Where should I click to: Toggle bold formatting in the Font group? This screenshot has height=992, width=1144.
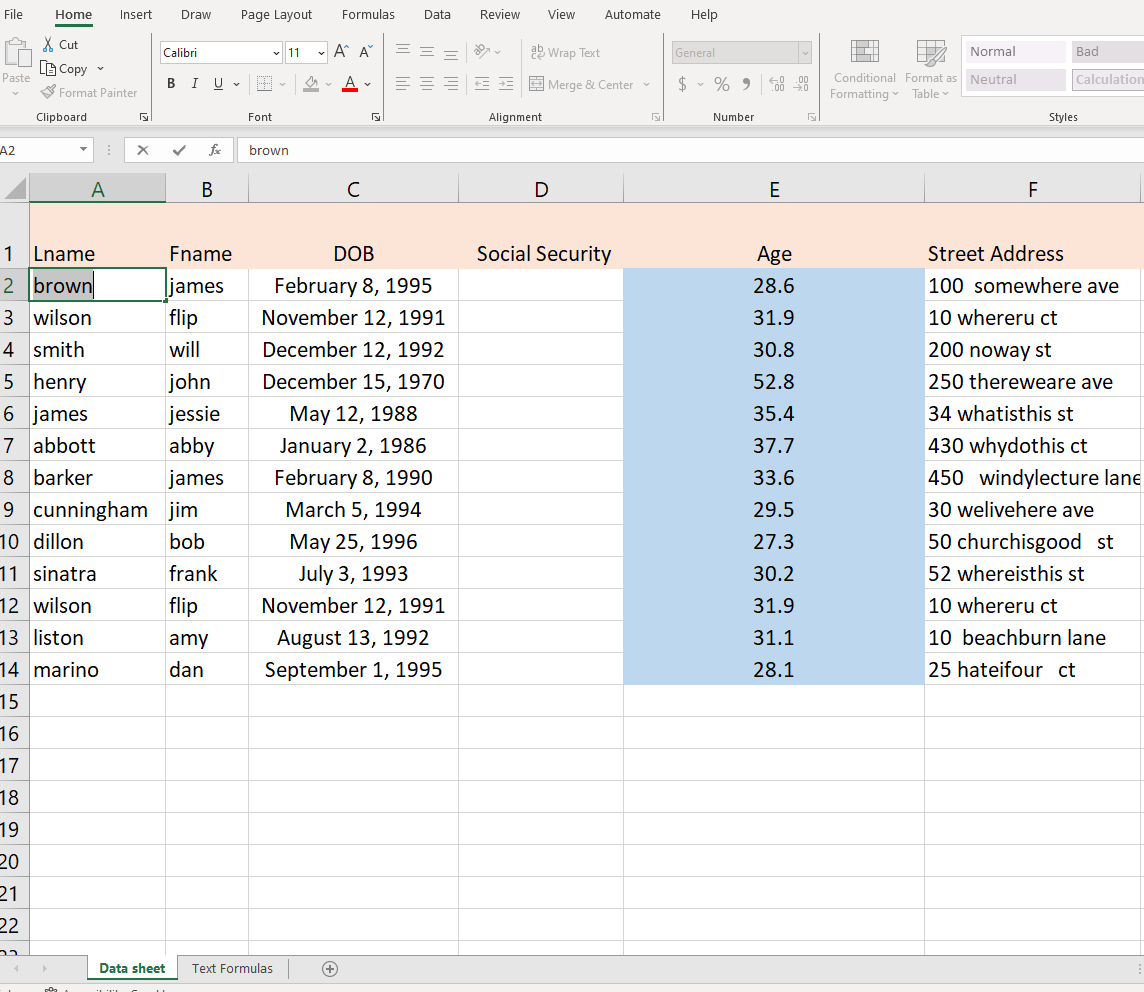170,83
